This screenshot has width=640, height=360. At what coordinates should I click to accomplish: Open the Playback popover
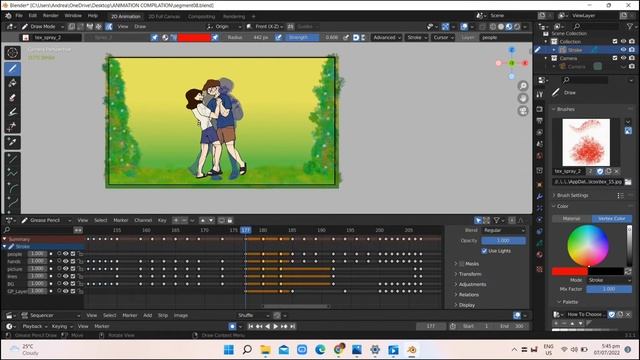tap(34, 326)
